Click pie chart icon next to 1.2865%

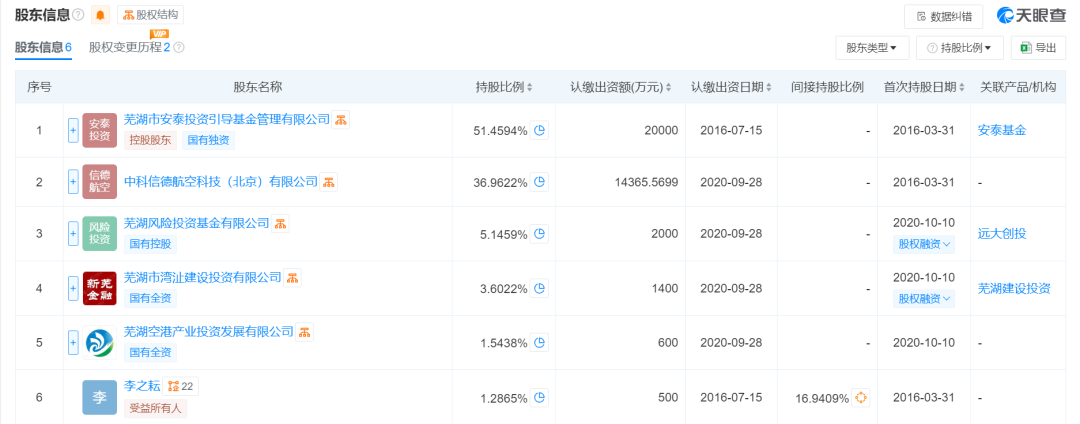pos(540,397)
